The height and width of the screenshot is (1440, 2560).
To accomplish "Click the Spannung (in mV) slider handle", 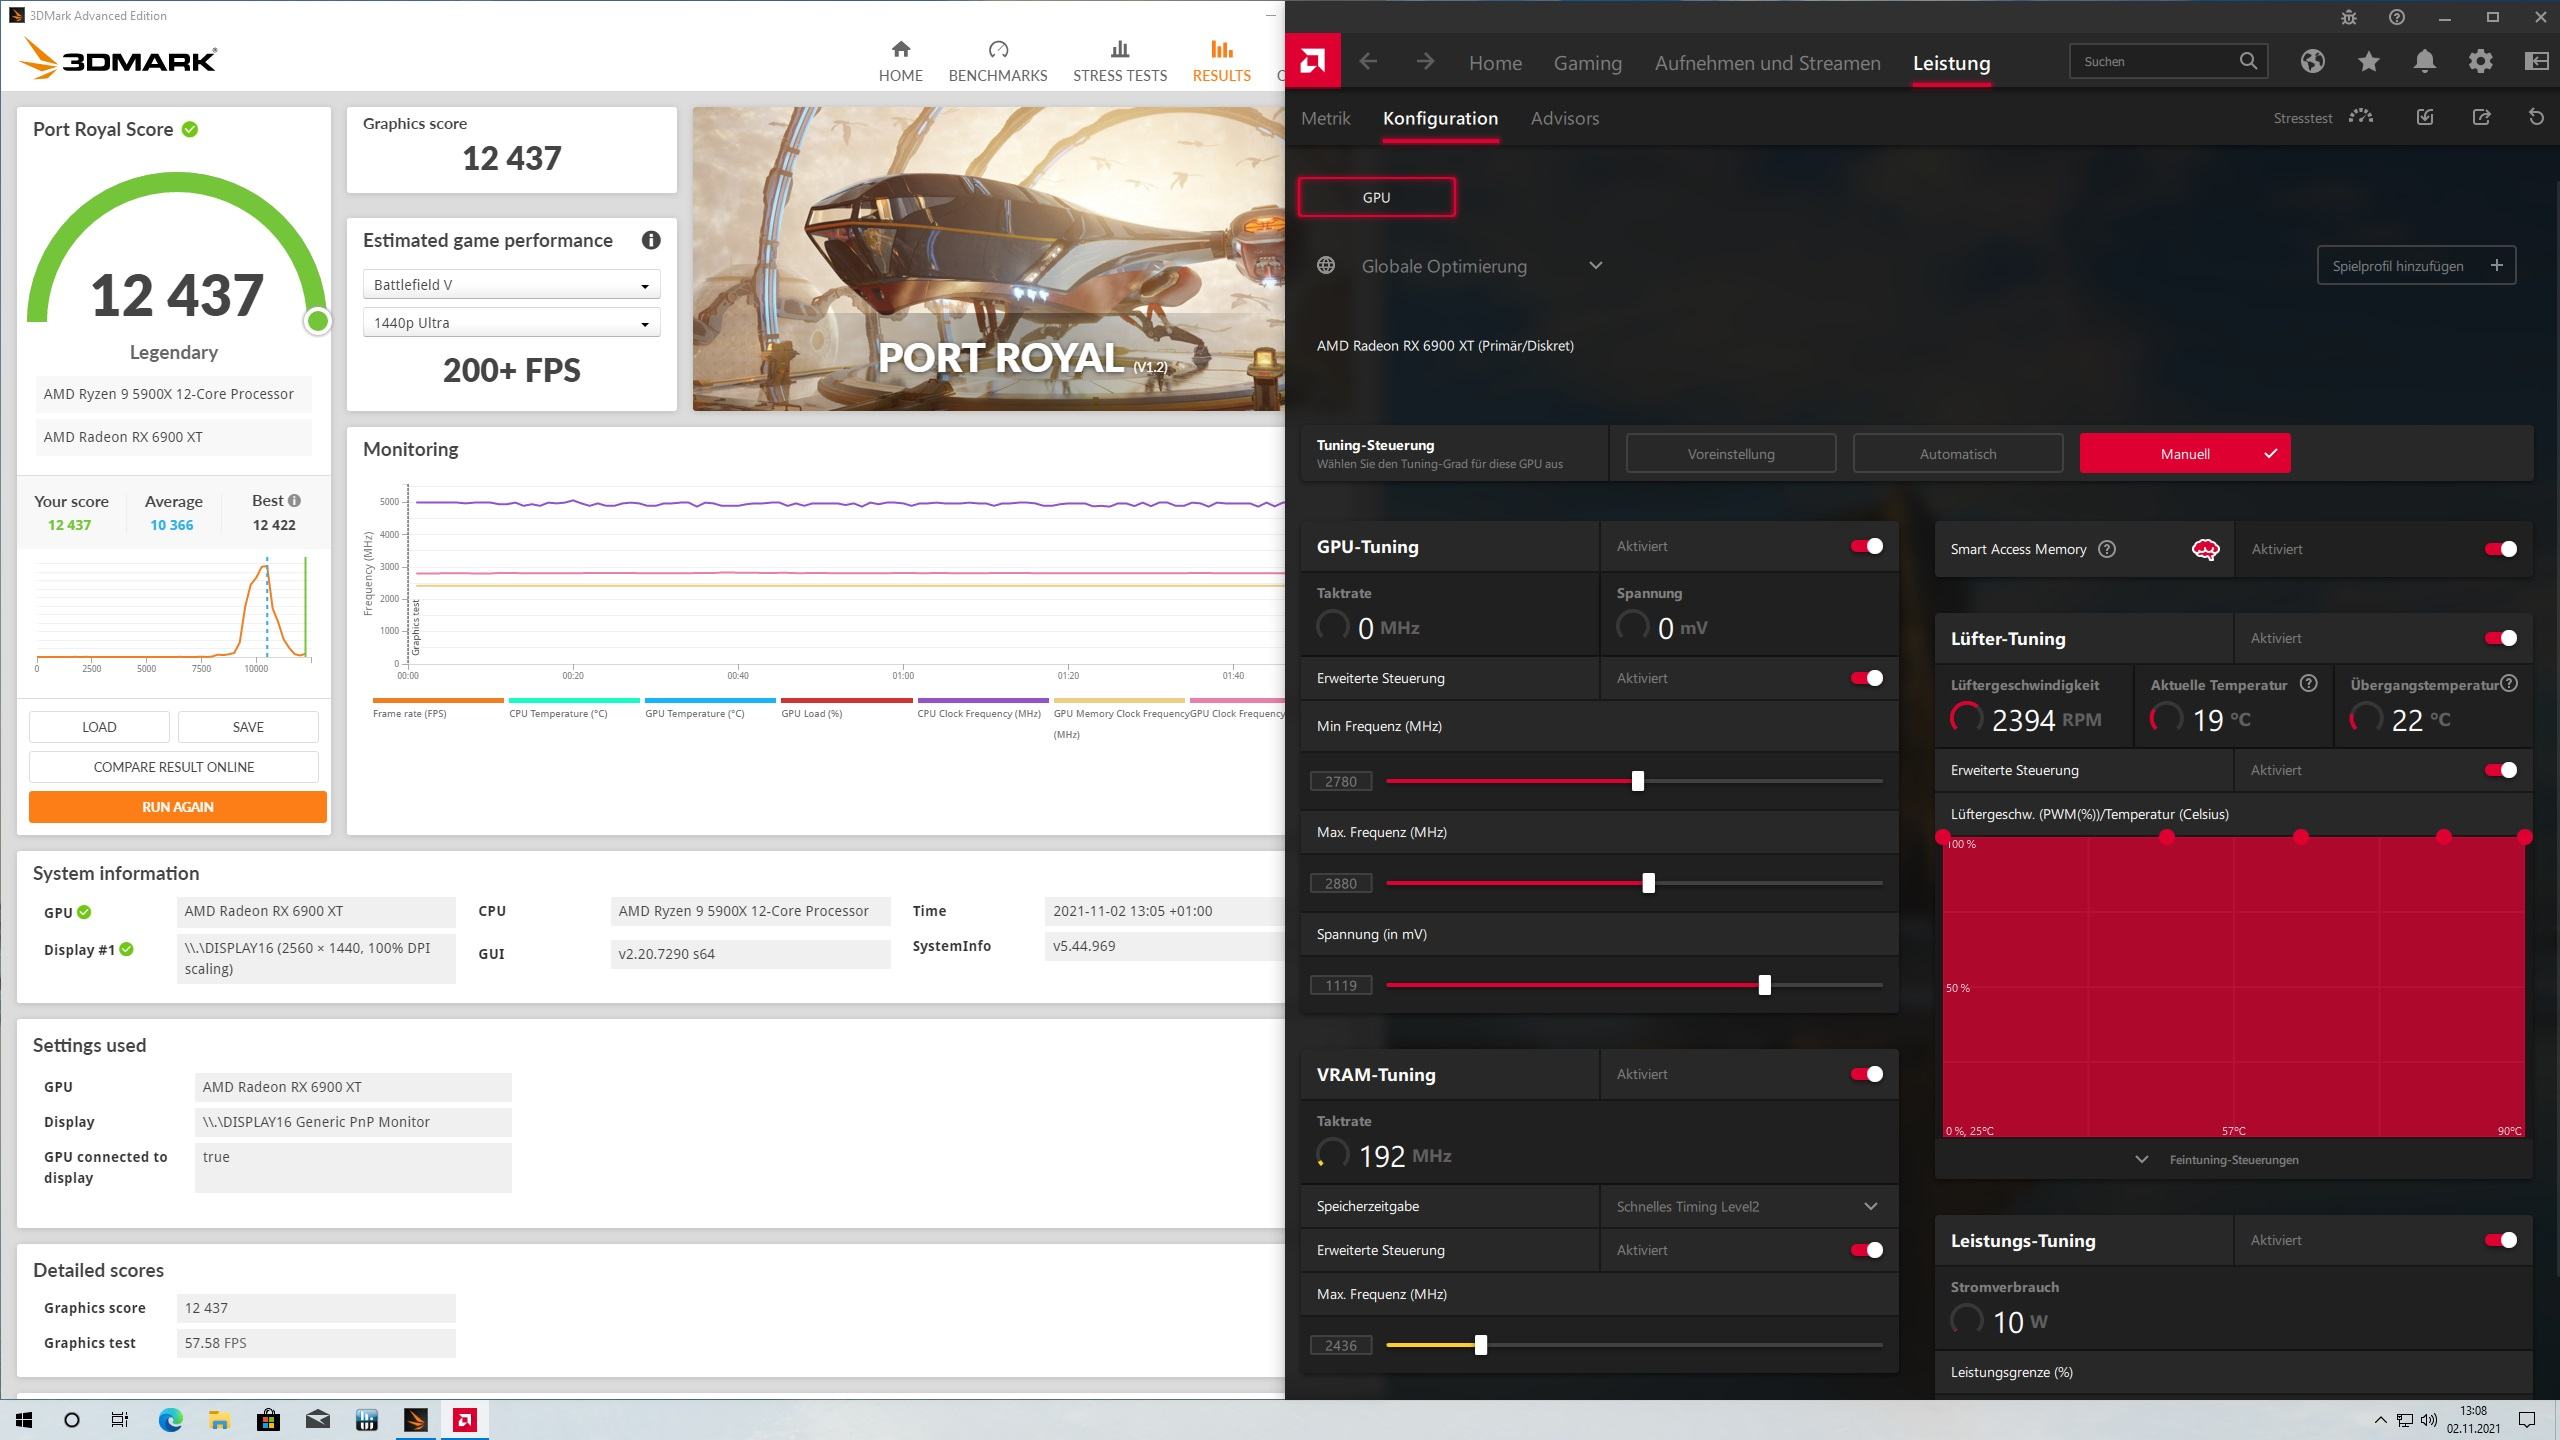I will point(1764,985).
